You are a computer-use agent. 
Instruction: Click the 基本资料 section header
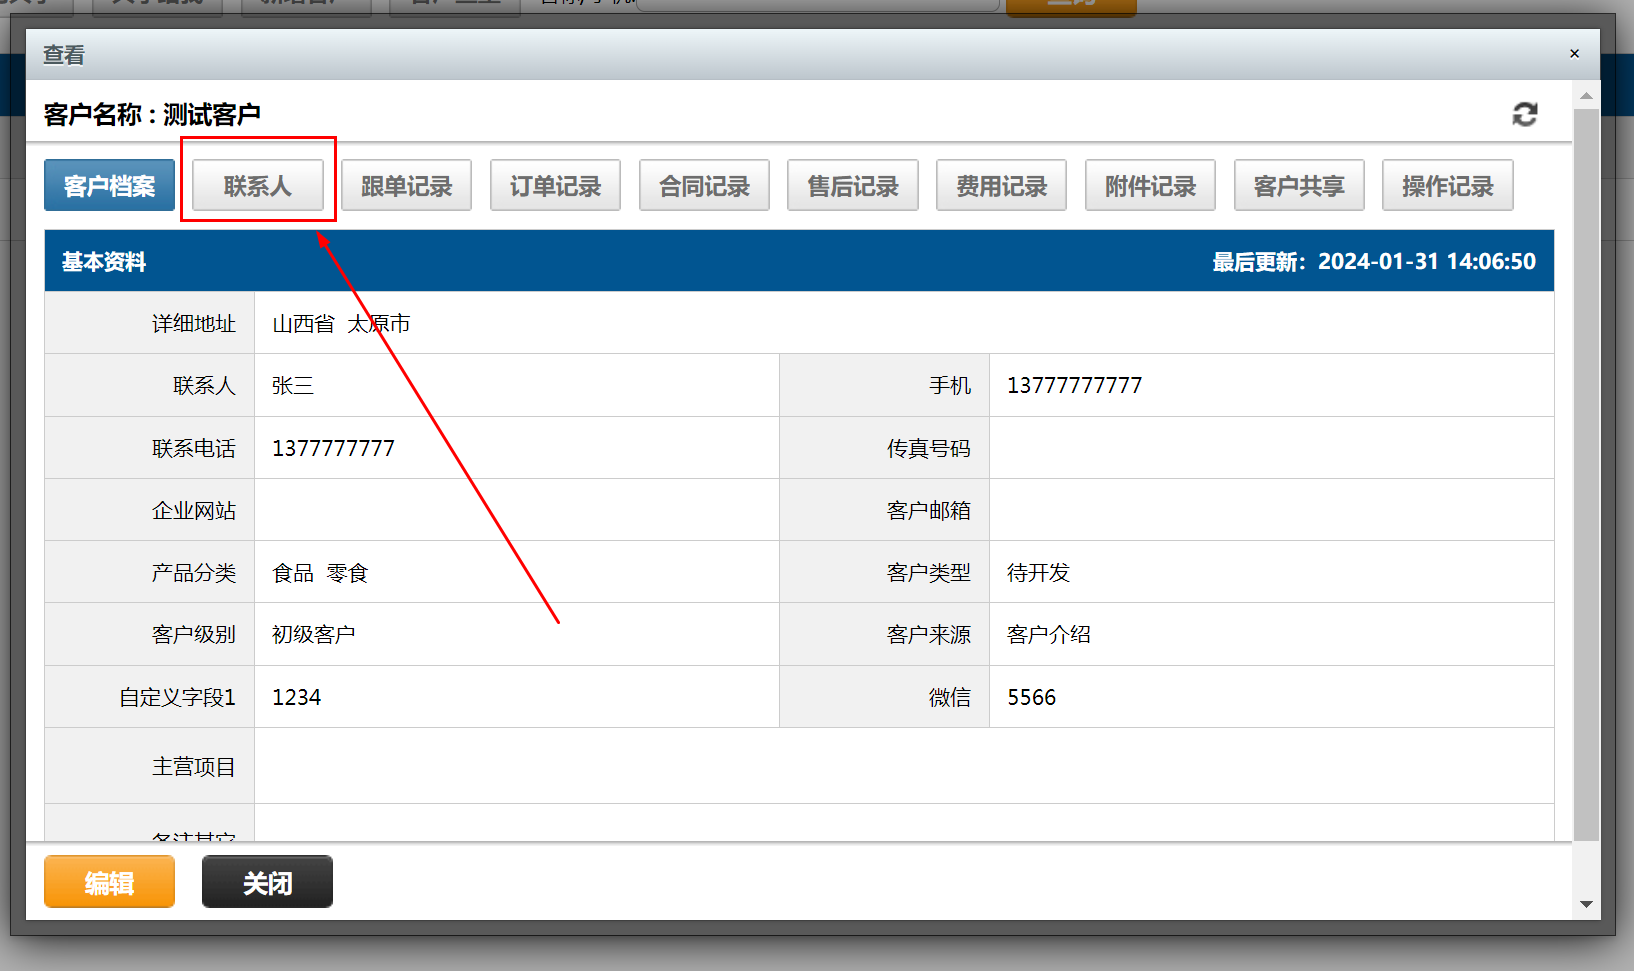104,262
